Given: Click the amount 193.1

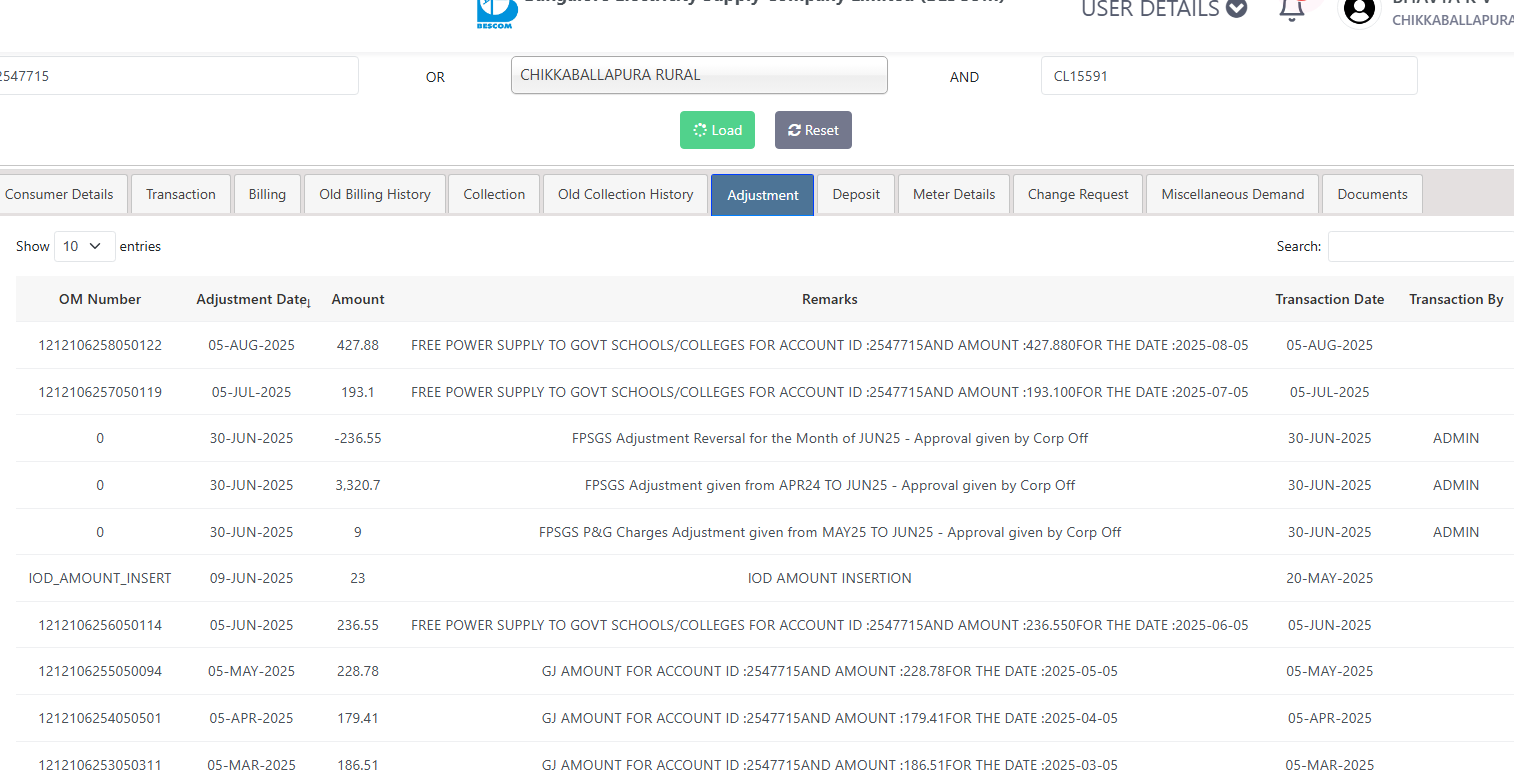Looking at the screenshot, I should point(358,392).
